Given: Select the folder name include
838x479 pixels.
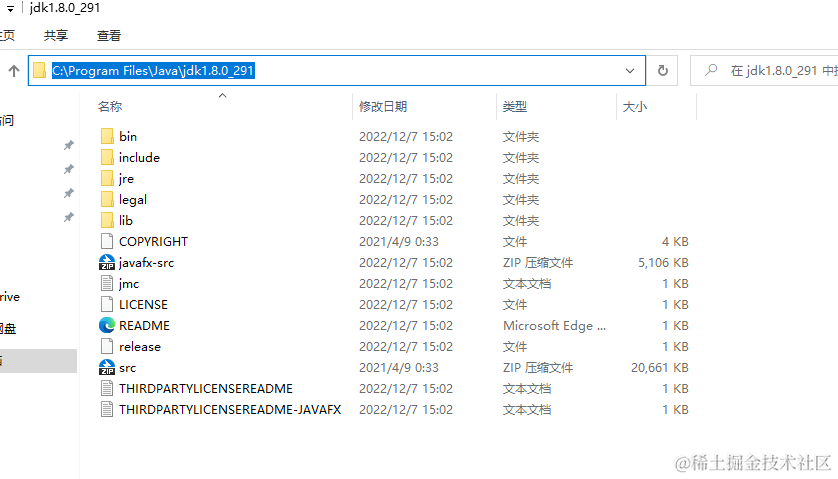Looking at the screenshot, I should point(139,158).
